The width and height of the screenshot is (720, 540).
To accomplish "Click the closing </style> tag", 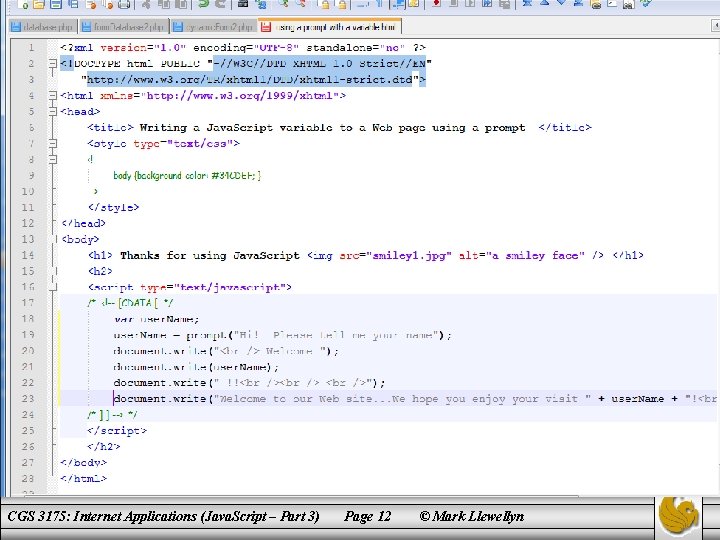I will coord(113,208).
